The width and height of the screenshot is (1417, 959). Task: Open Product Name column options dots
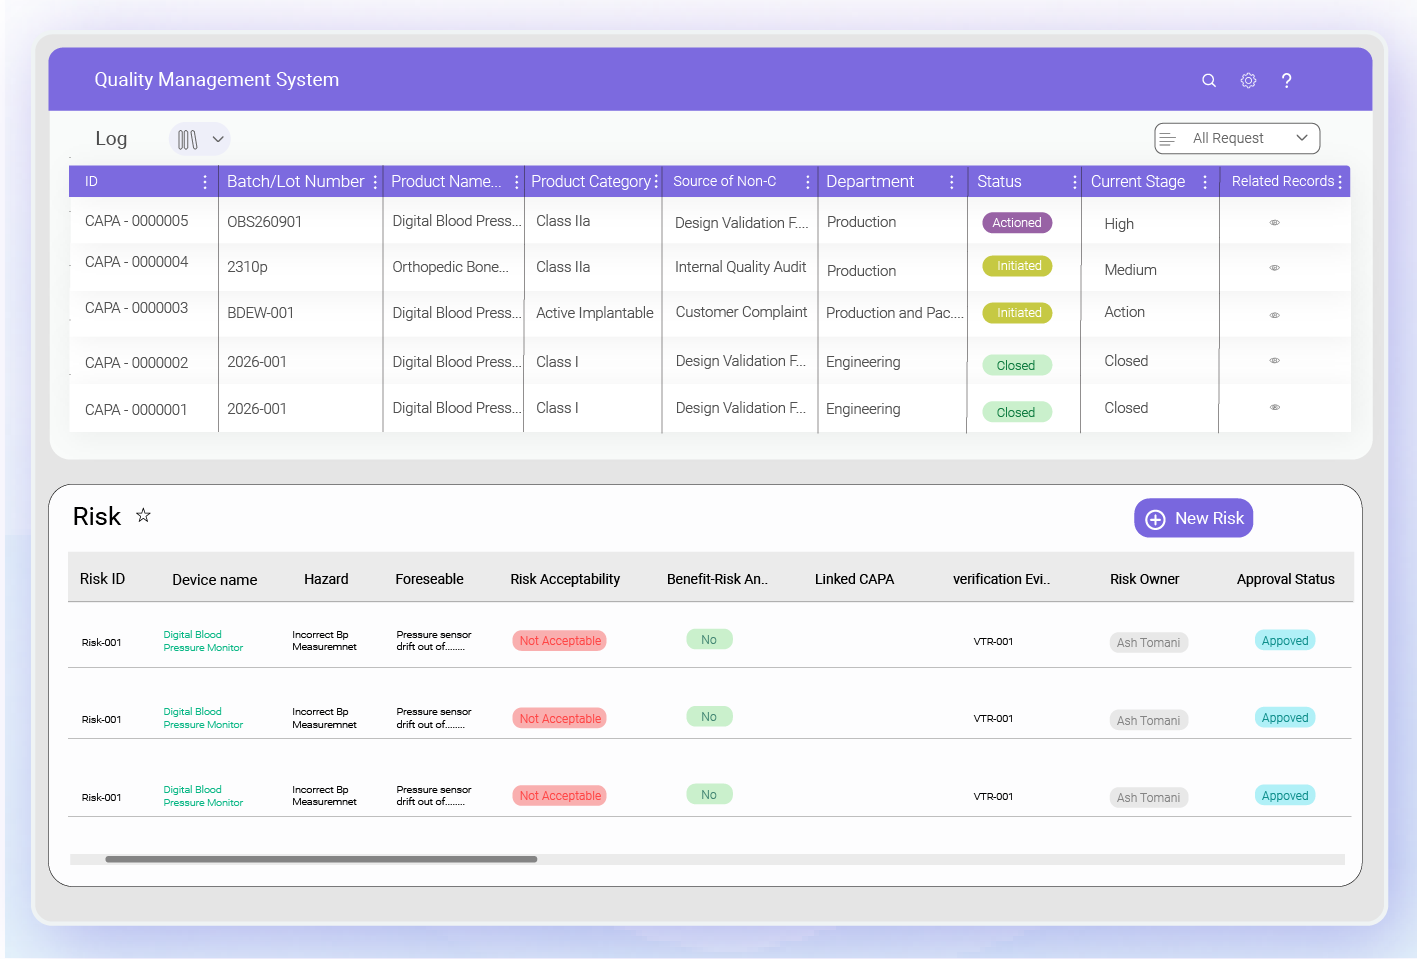[517, 182]
